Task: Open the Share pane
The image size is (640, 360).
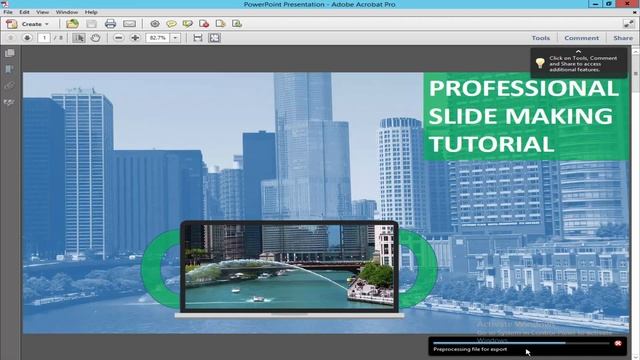Action: (x=623, y=38)
